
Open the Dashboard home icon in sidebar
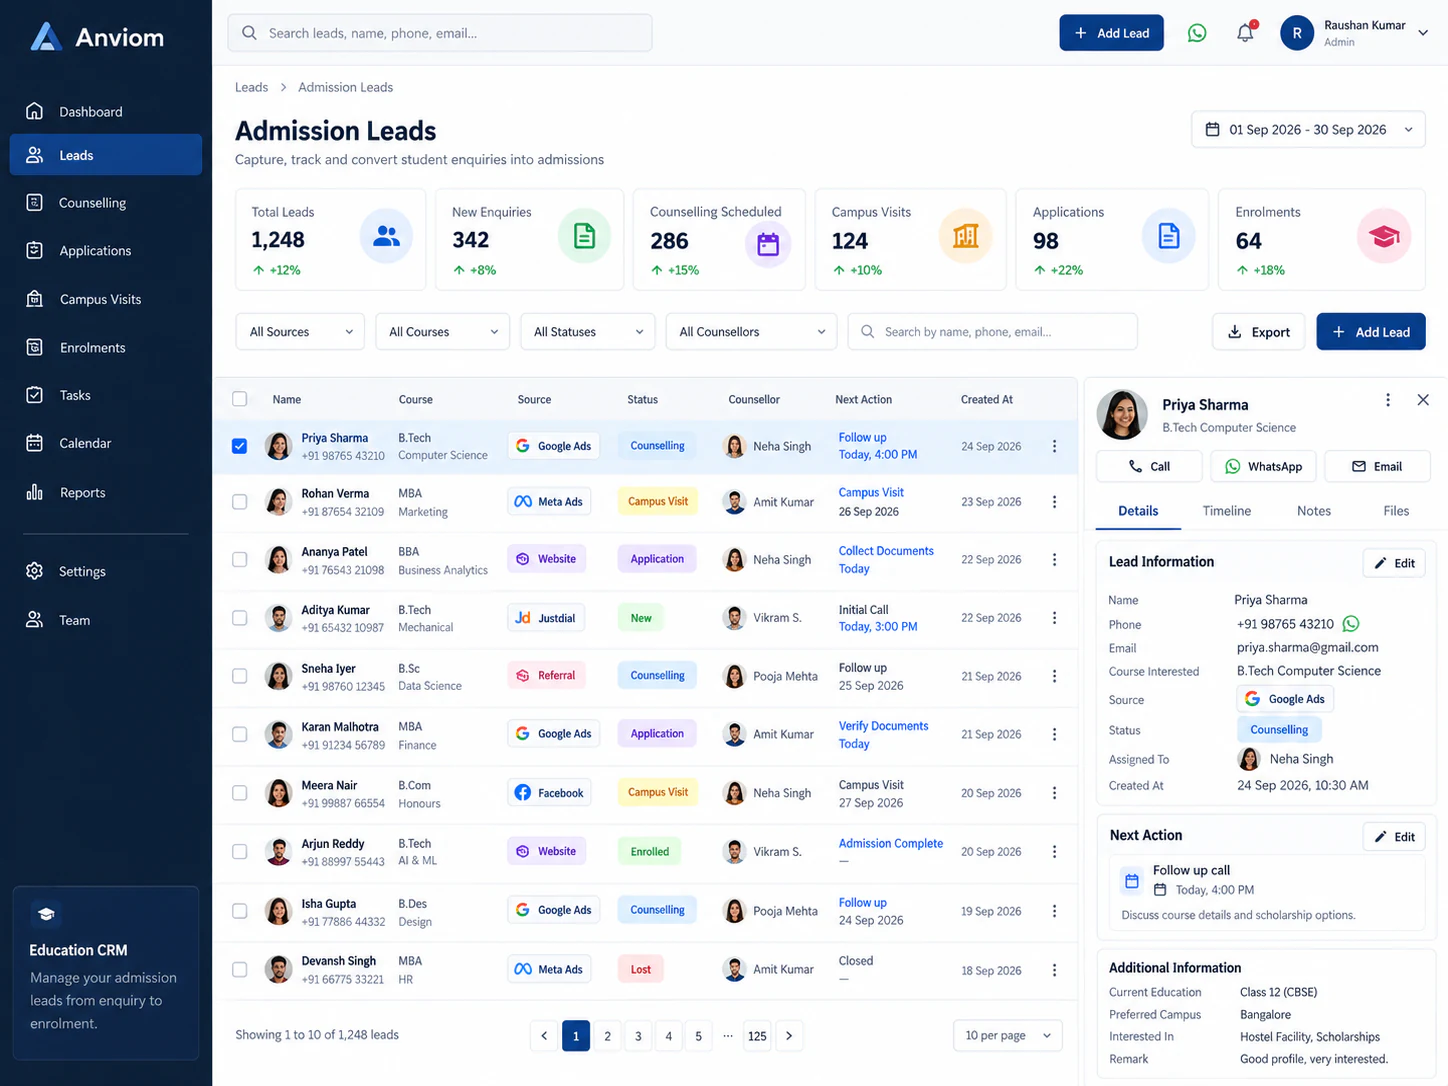(x=34, y=111)
